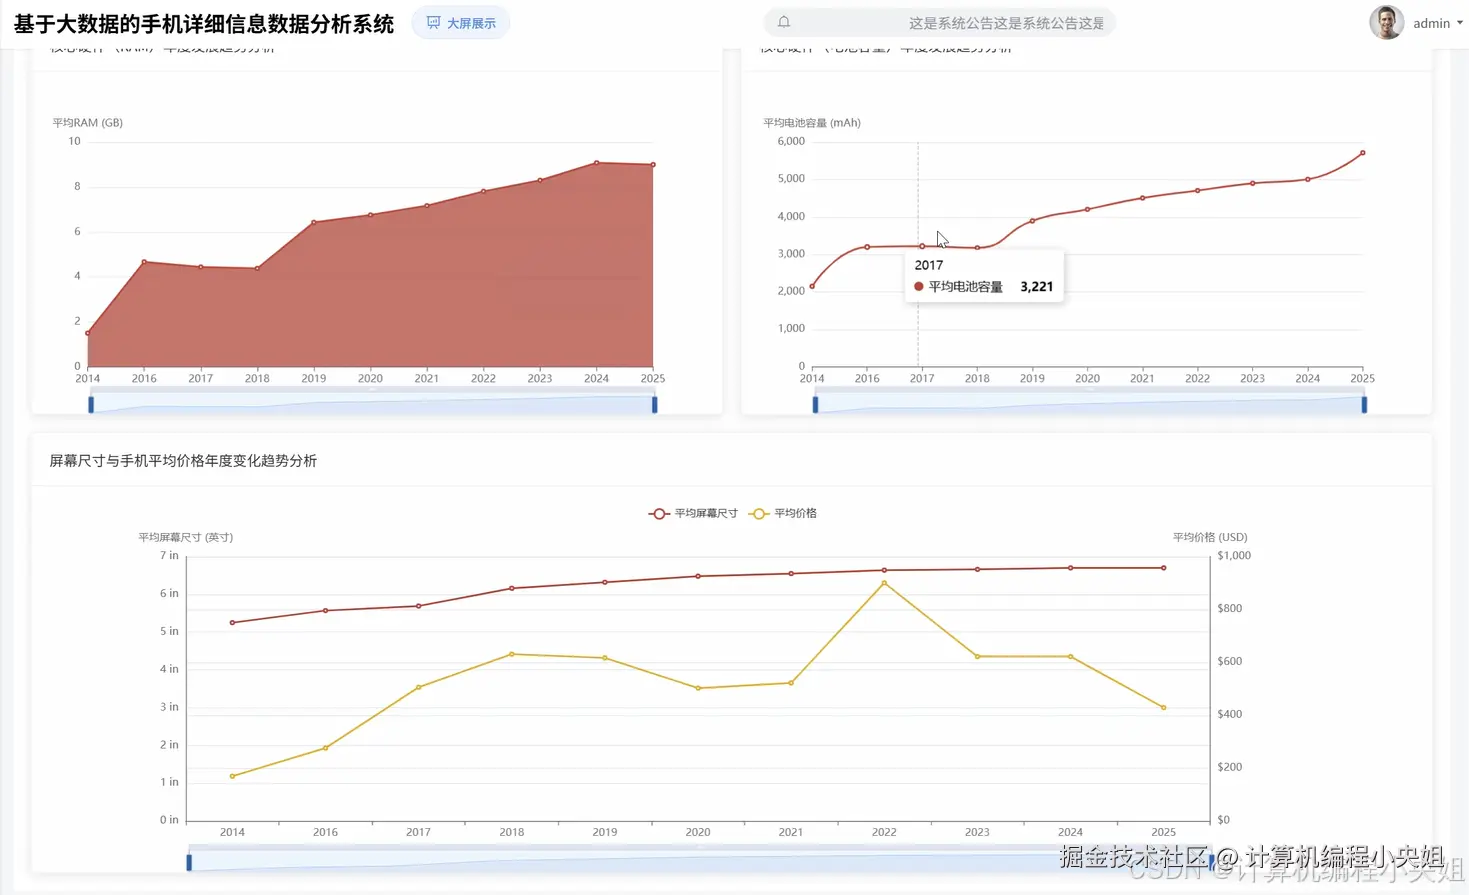
Task: Grab battery chart right zoom handle
Action: point(1364,404)
